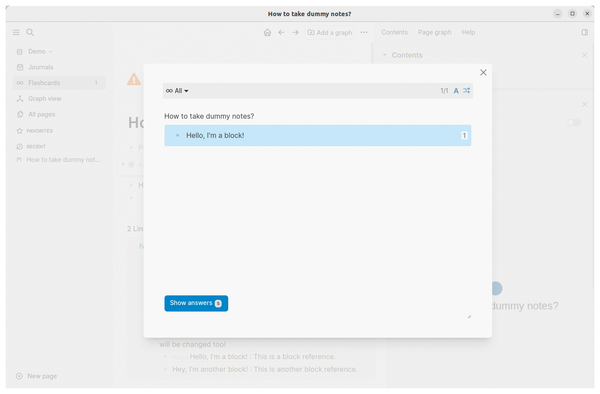Open the three-dots more menu
Viewport: 600px width, 394px height.
(364, 33)
